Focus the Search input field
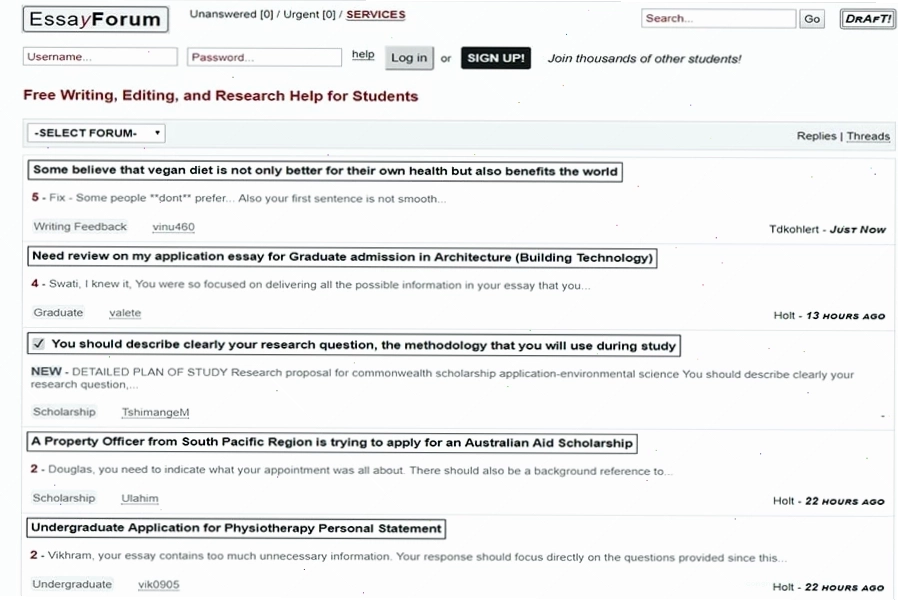Viewport: 898px width, 600px height. point(718,18)
